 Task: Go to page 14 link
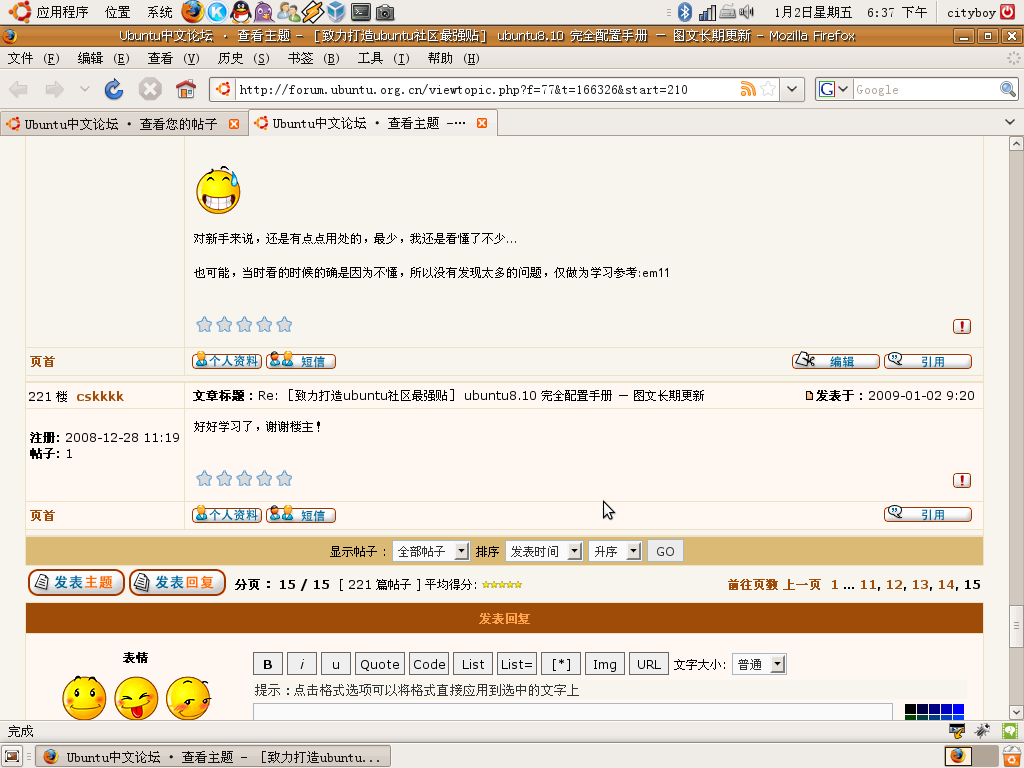(x=946, y=584)
